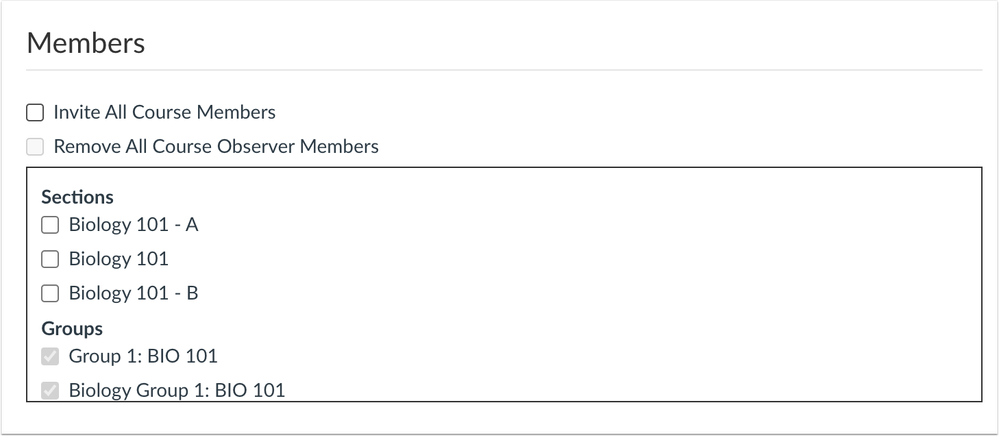Select the plain Biology 101 section checkbox

click(x=50, y=259)
